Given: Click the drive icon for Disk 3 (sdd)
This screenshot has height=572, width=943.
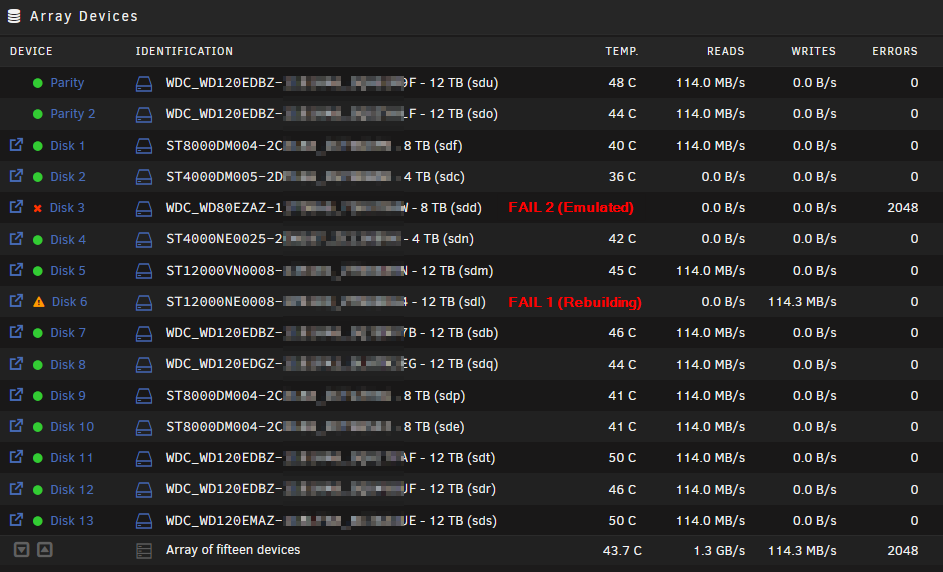Looking at the screenshot, I should tap(144, 209).
